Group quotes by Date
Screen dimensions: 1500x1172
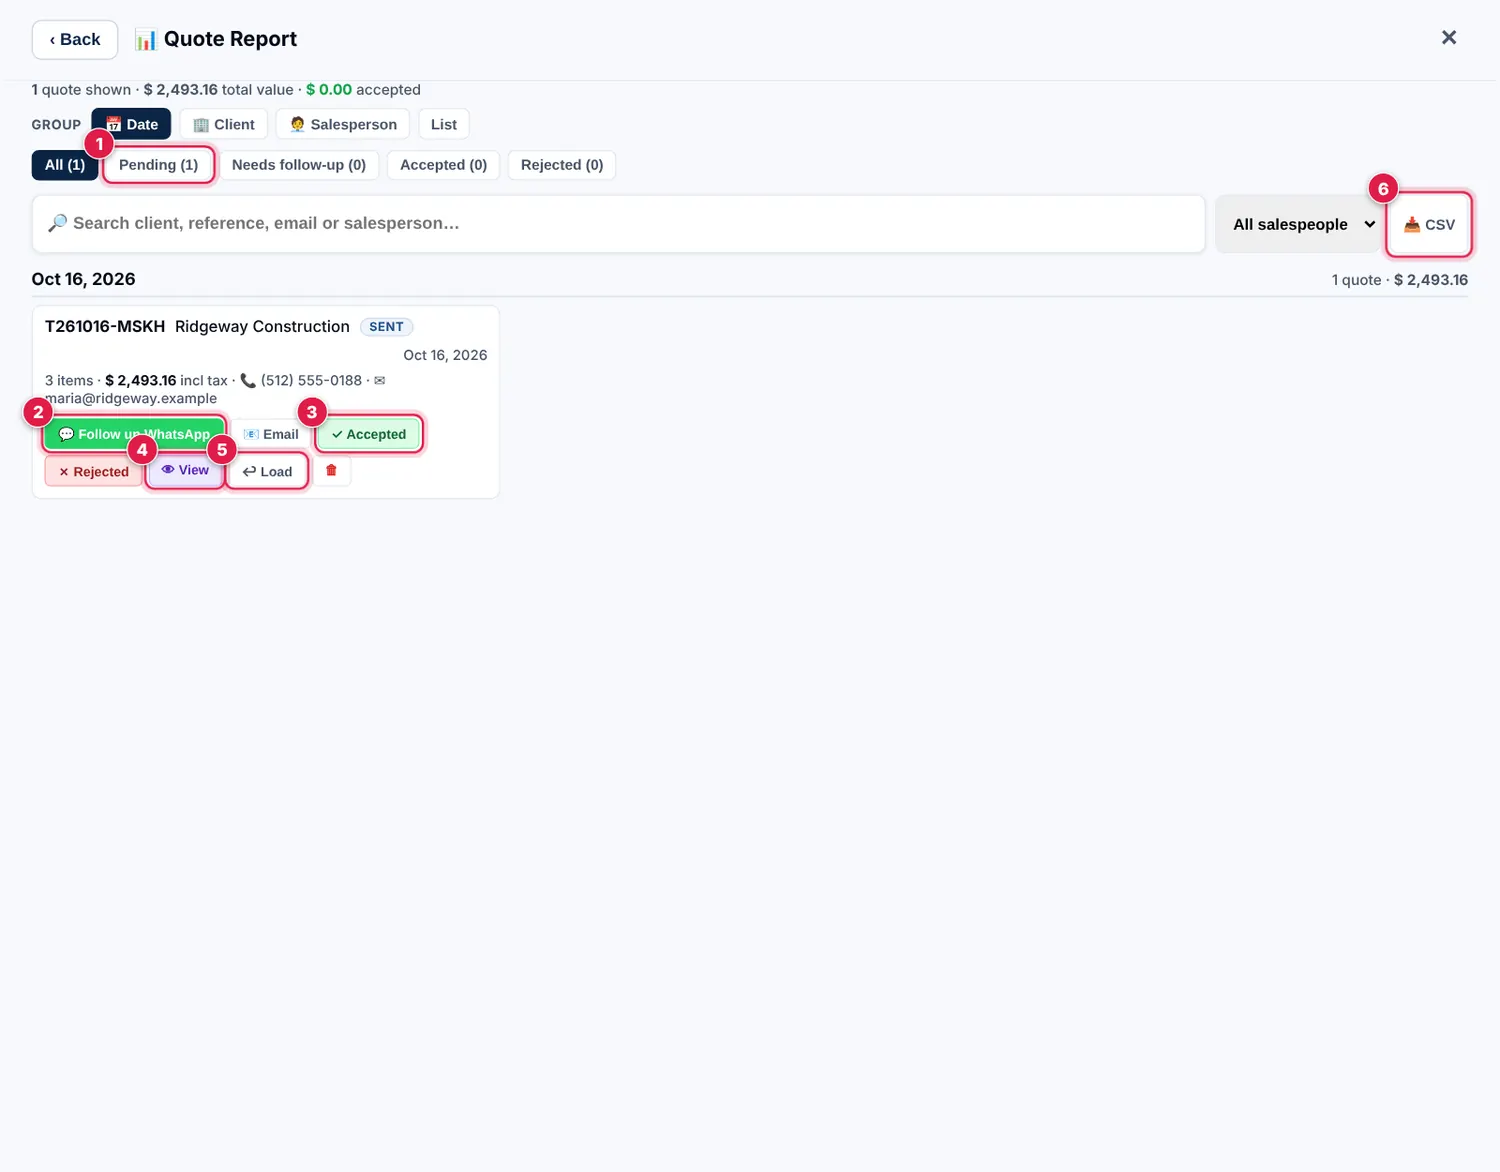pyautogui.click(x=131, y=124)
